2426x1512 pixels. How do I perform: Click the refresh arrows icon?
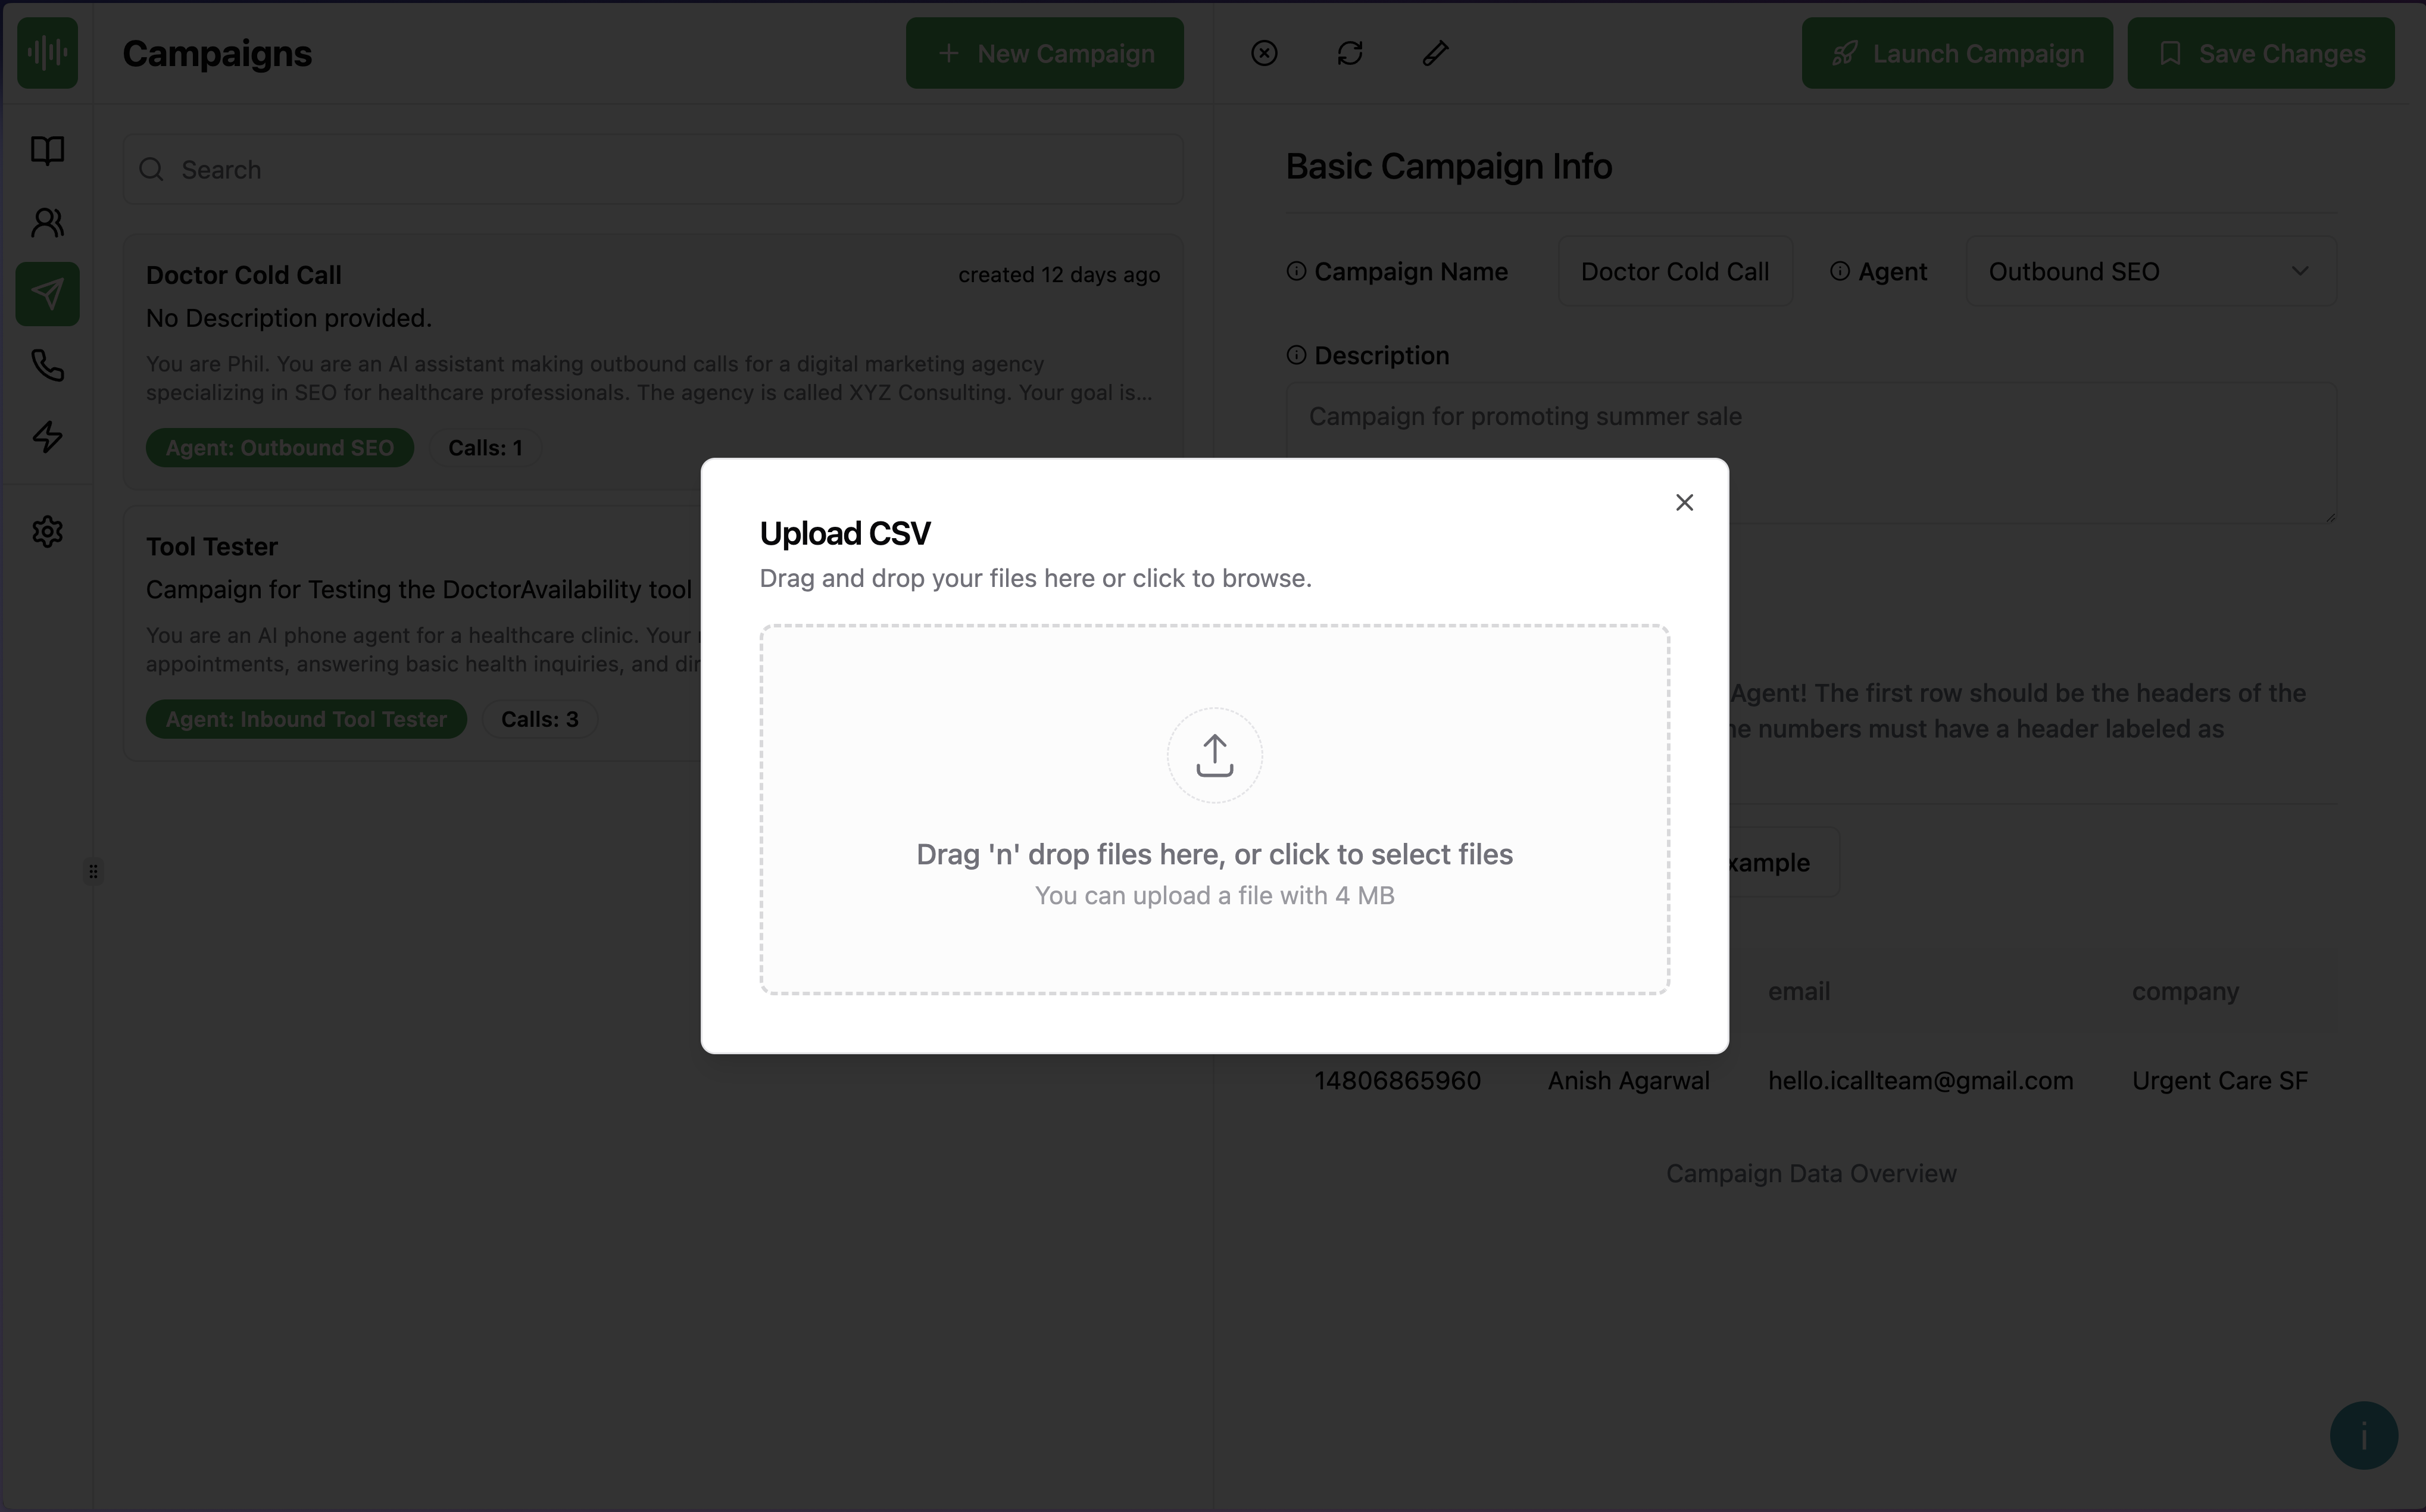click(x=1350, y=53)
